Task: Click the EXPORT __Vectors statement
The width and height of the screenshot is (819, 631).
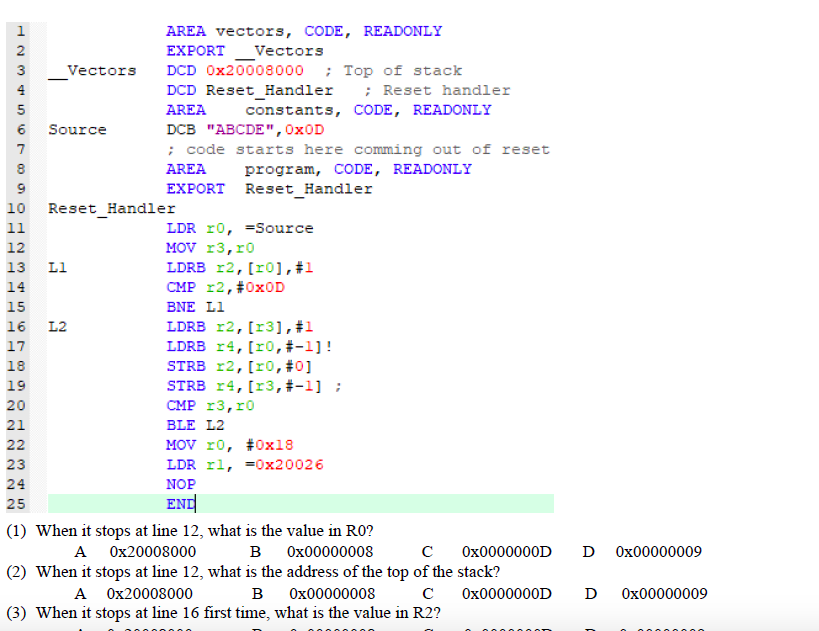Action: tap(245, 50)
